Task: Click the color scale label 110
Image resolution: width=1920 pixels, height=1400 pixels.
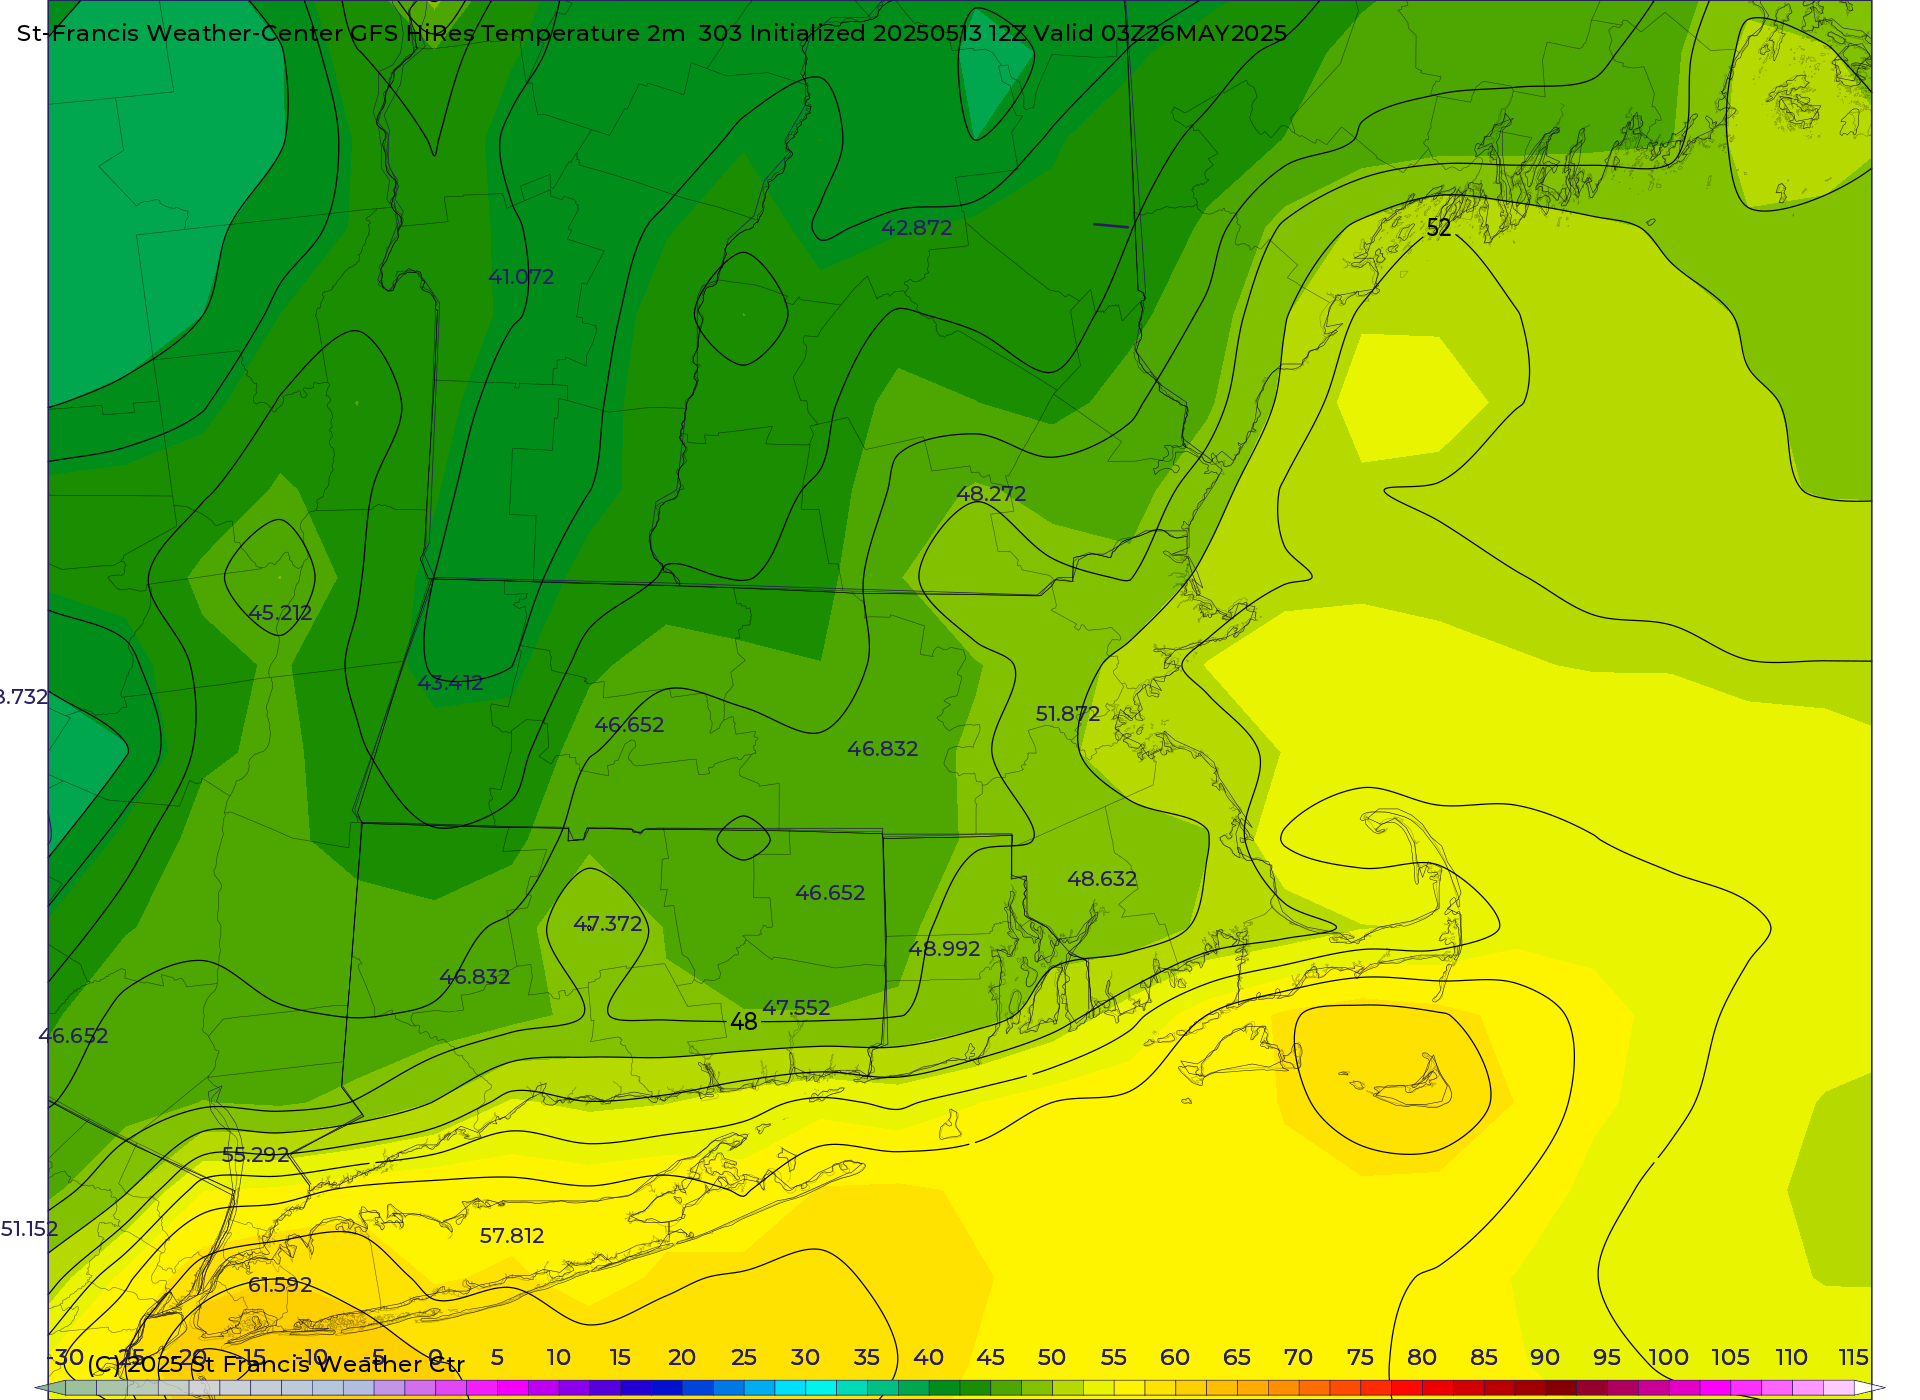Action: (1792, 1357)
